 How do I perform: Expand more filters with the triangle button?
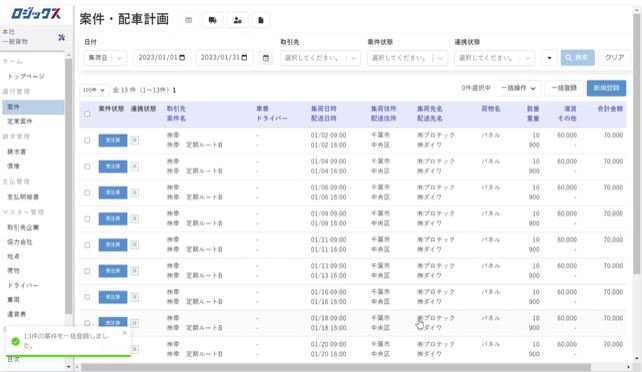[549, 58]
